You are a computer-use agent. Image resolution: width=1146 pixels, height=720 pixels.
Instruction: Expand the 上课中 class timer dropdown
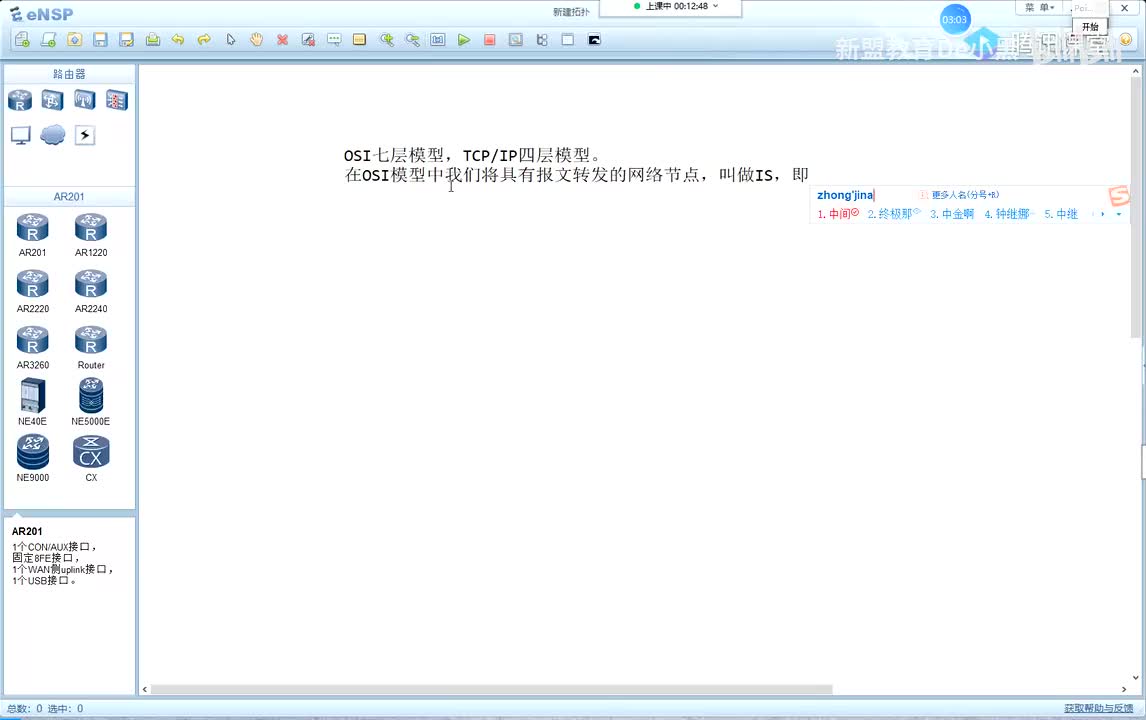pyautogui.click(x=716, y=6)
